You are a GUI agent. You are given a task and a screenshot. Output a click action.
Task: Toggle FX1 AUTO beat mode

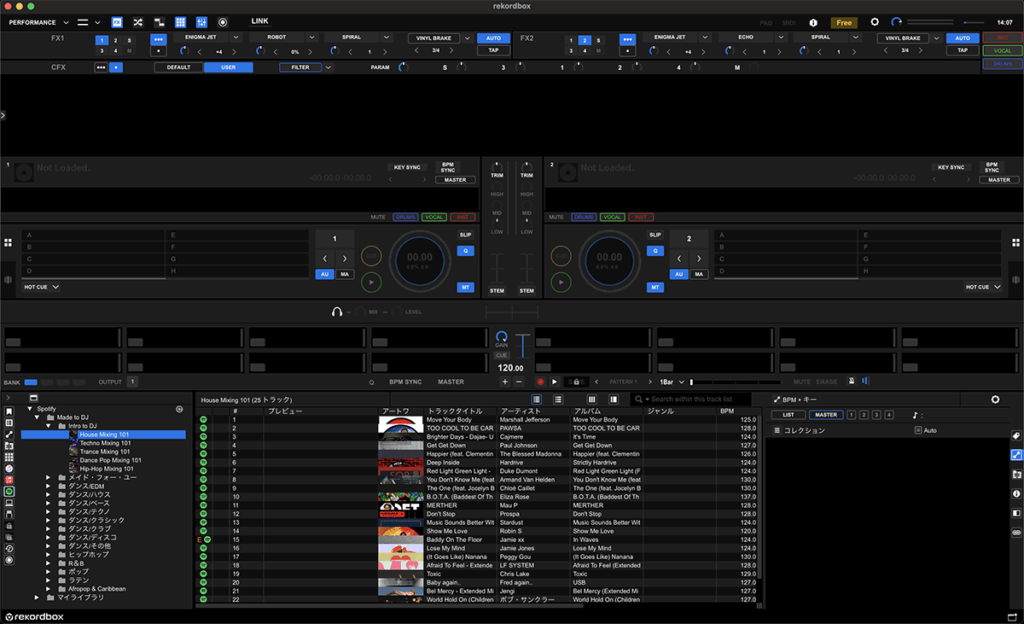tap(494, 38)
